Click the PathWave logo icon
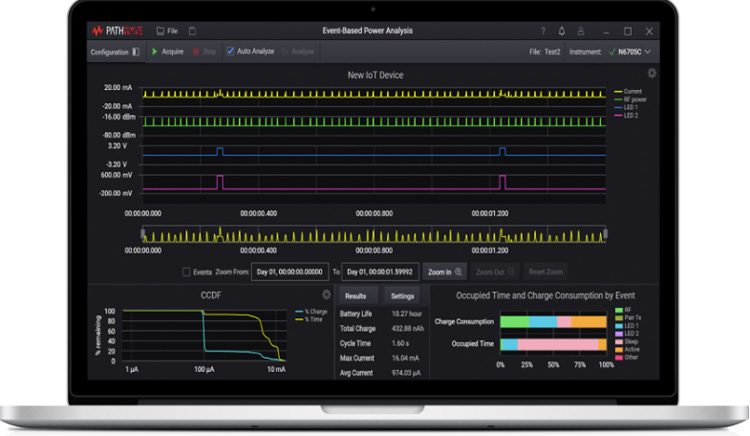Screen dimensions: 750x436 pos(97,31)
